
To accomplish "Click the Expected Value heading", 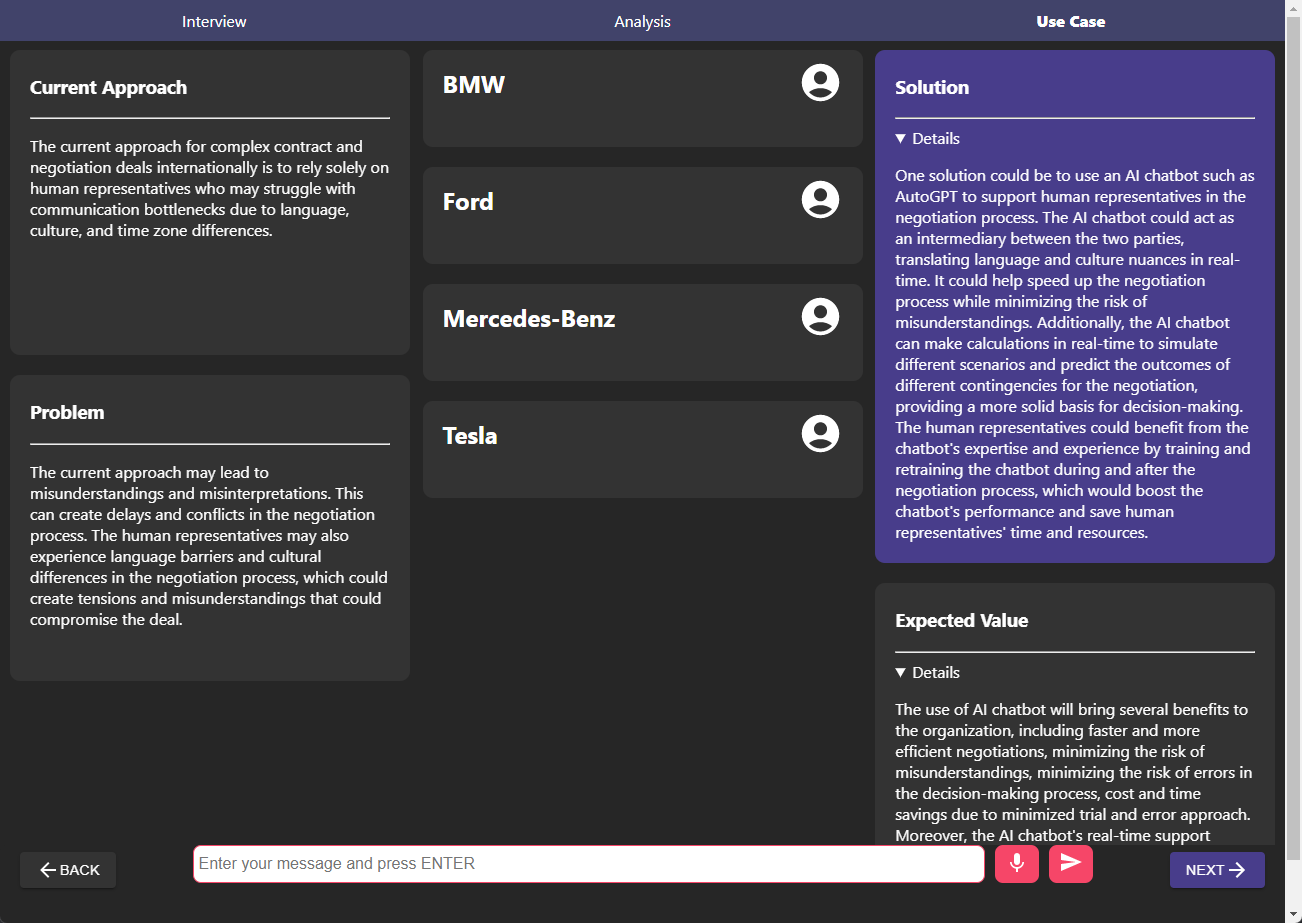I will coord(961,620).
